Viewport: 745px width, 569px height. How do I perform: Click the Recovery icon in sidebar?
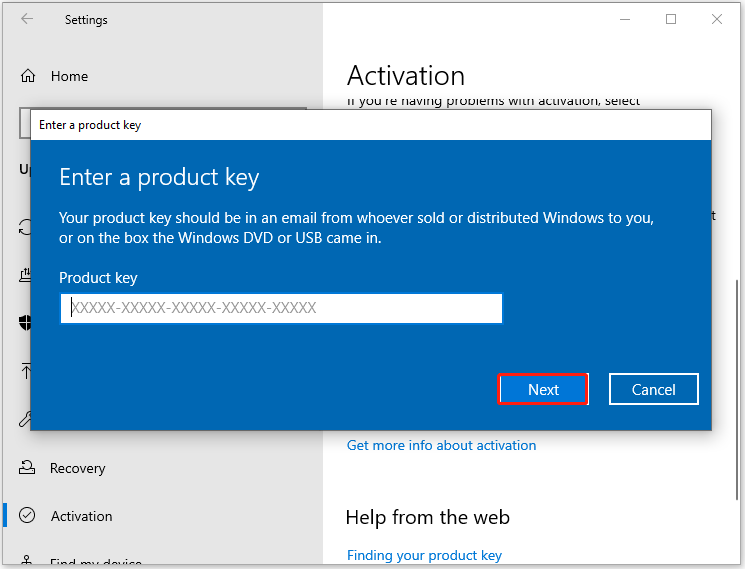point(27,468)
